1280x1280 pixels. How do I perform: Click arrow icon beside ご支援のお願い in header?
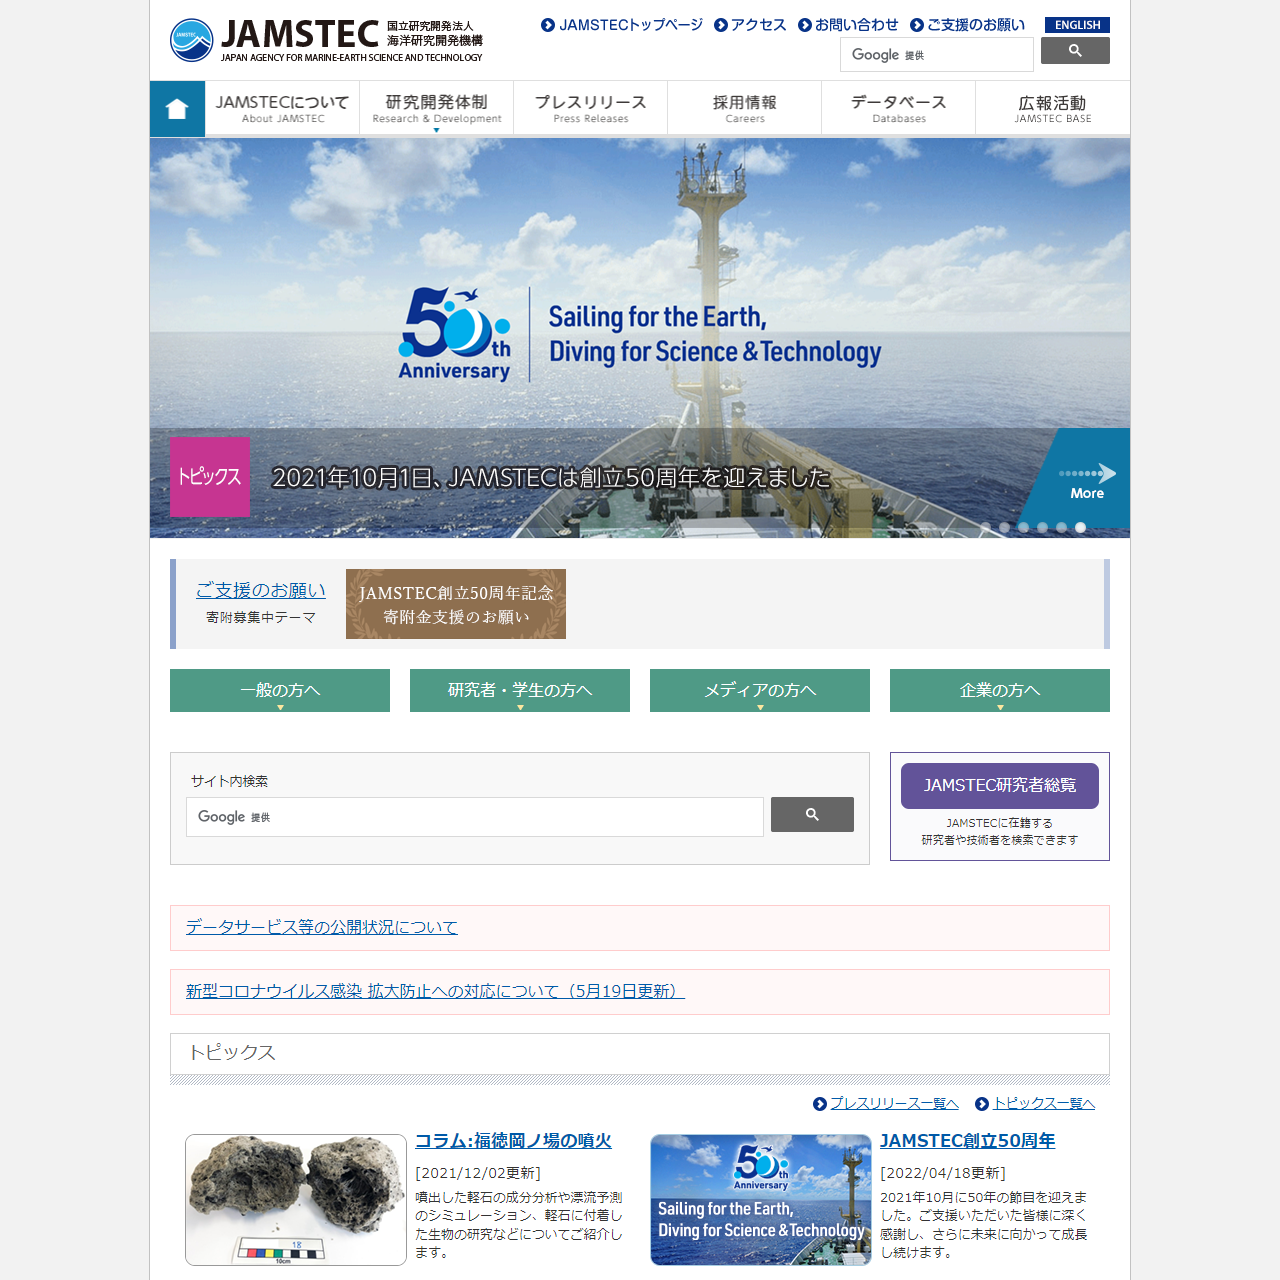click(917, 25)
